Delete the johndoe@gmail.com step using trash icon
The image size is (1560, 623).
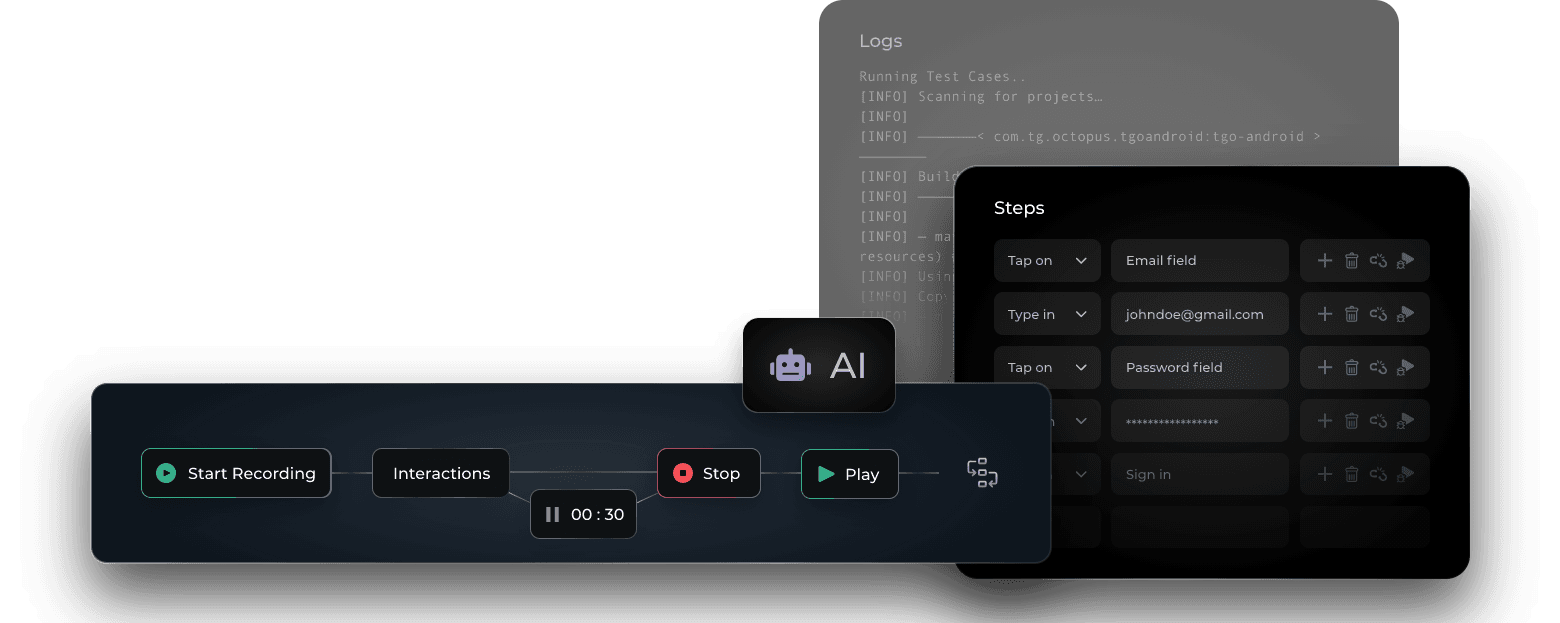[x=1352, y=313]
